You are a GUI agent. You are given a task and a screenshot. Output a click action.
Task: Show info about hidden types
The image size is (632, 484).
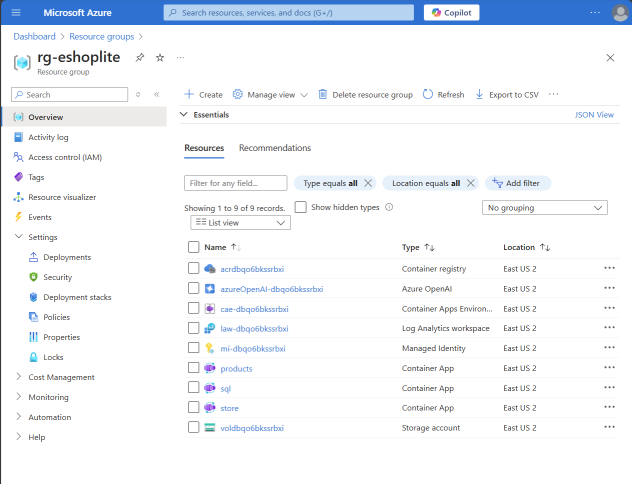[x=389, y=207]
